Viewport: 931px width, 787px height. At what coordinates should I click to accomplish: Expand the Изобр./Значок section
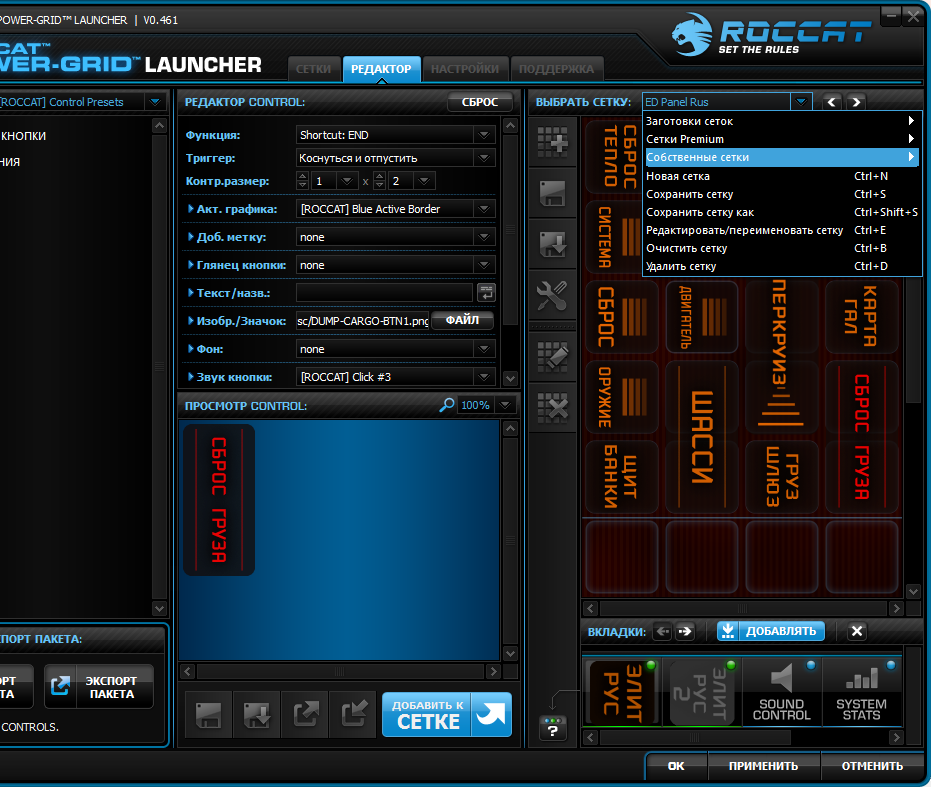click(x=191, y=321)
